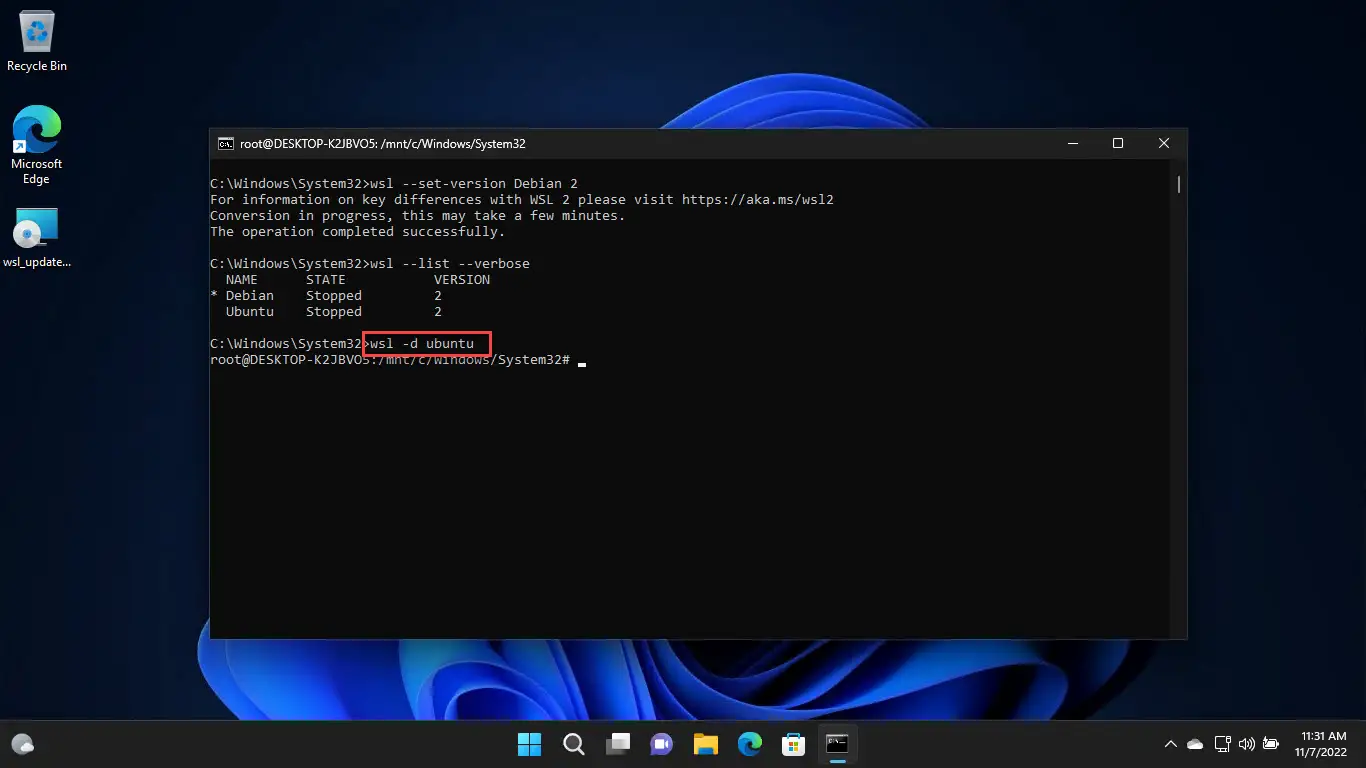Click the terminal window vertical scrollbar thumb

(x=1179, y=185)
